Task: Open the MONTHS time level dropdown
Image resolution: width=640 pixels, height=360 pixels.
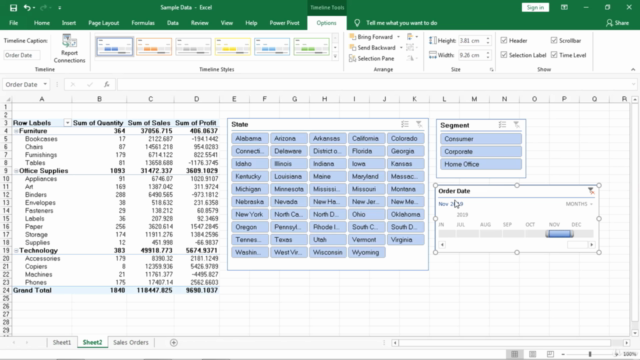Action: tap(579, 204)
